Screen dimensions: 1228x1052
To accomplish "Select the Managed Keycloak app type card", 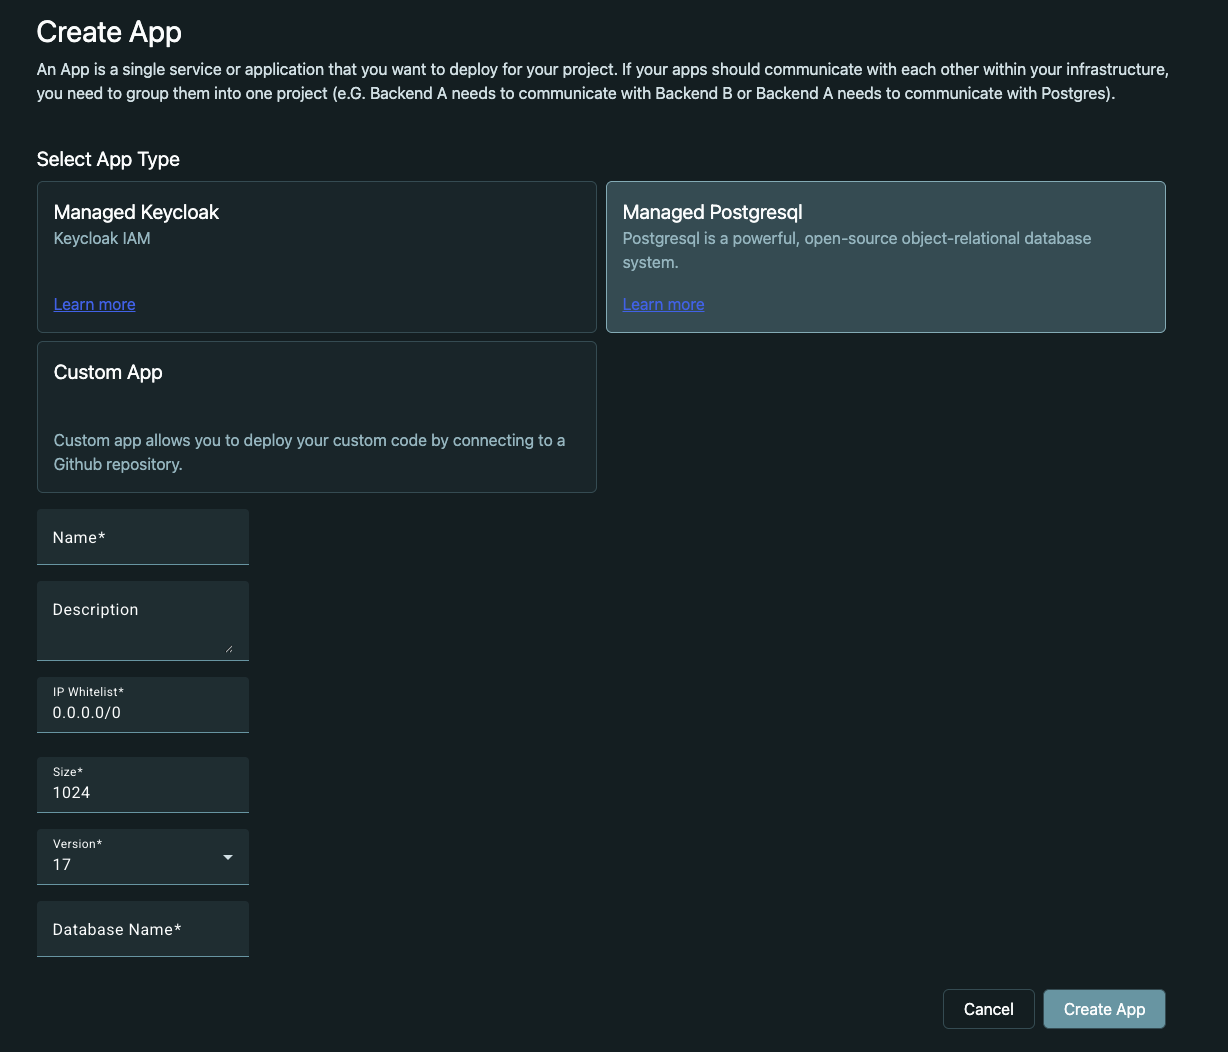I will tap(316, 257).
